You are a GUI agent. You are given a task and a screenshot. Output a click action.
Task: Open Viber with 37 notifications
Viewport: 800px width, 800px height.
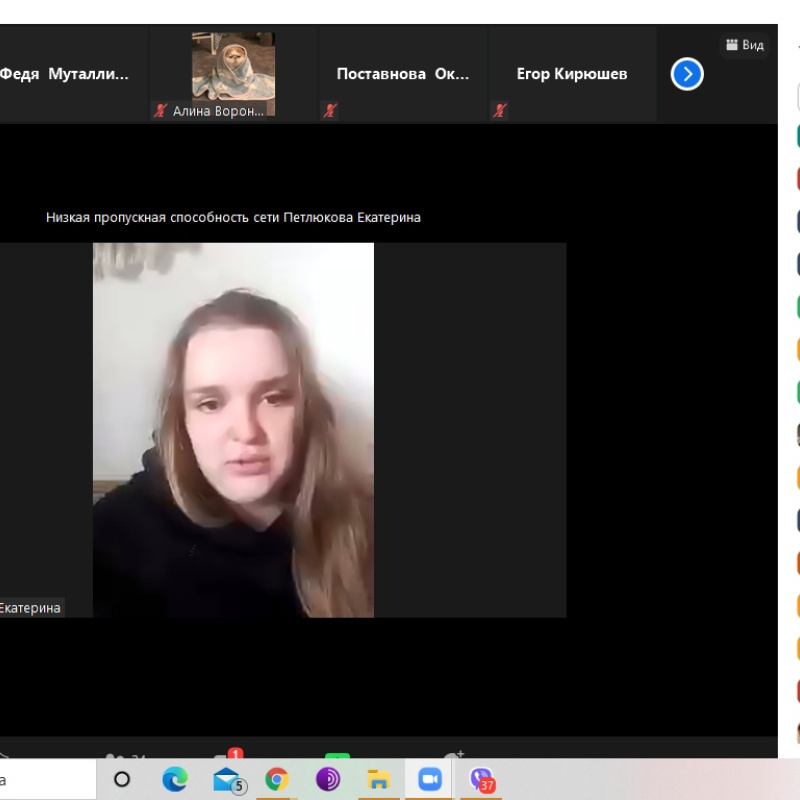coord(482,779)
